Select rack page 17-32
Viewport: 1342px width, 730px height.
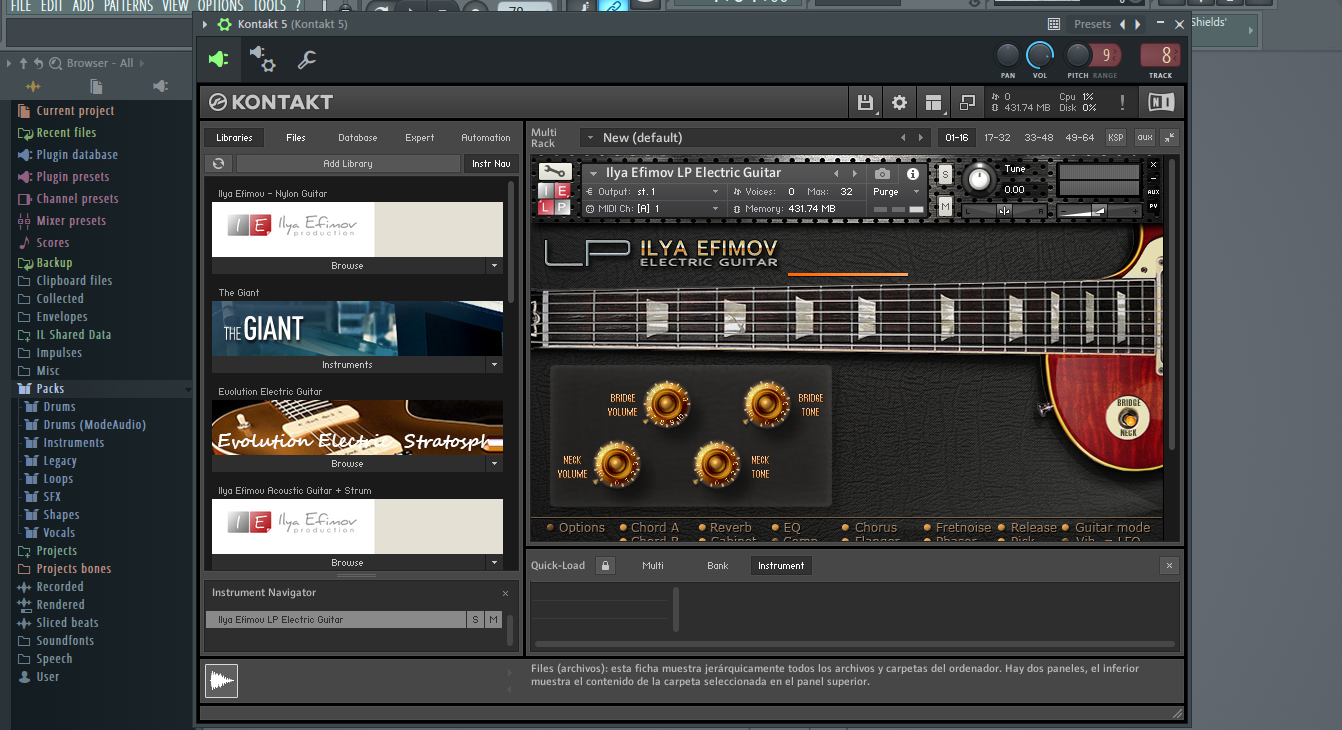997,137
